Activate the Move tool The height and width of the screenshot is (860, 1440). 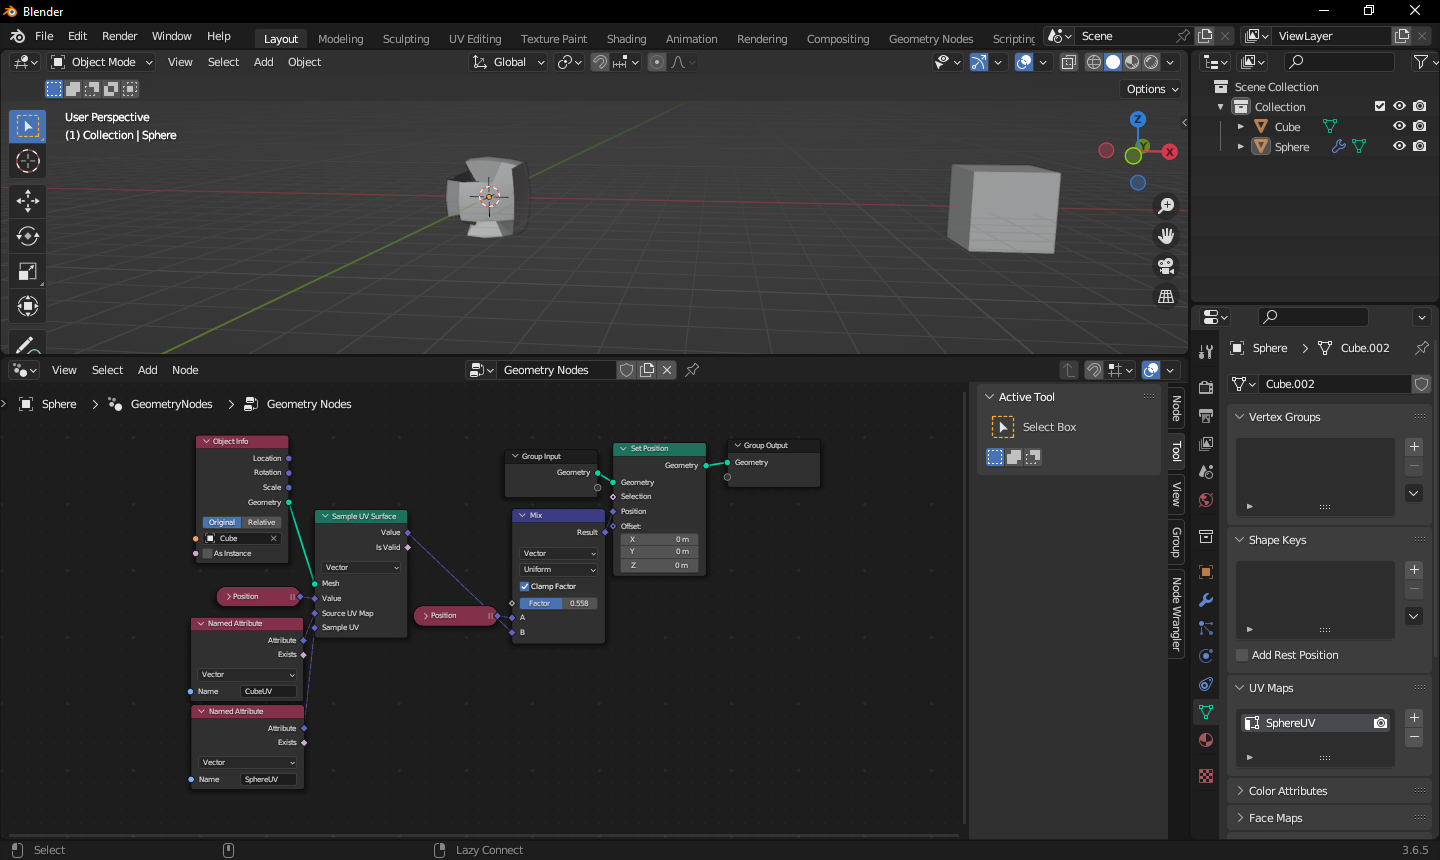click(x=28, y=201)
